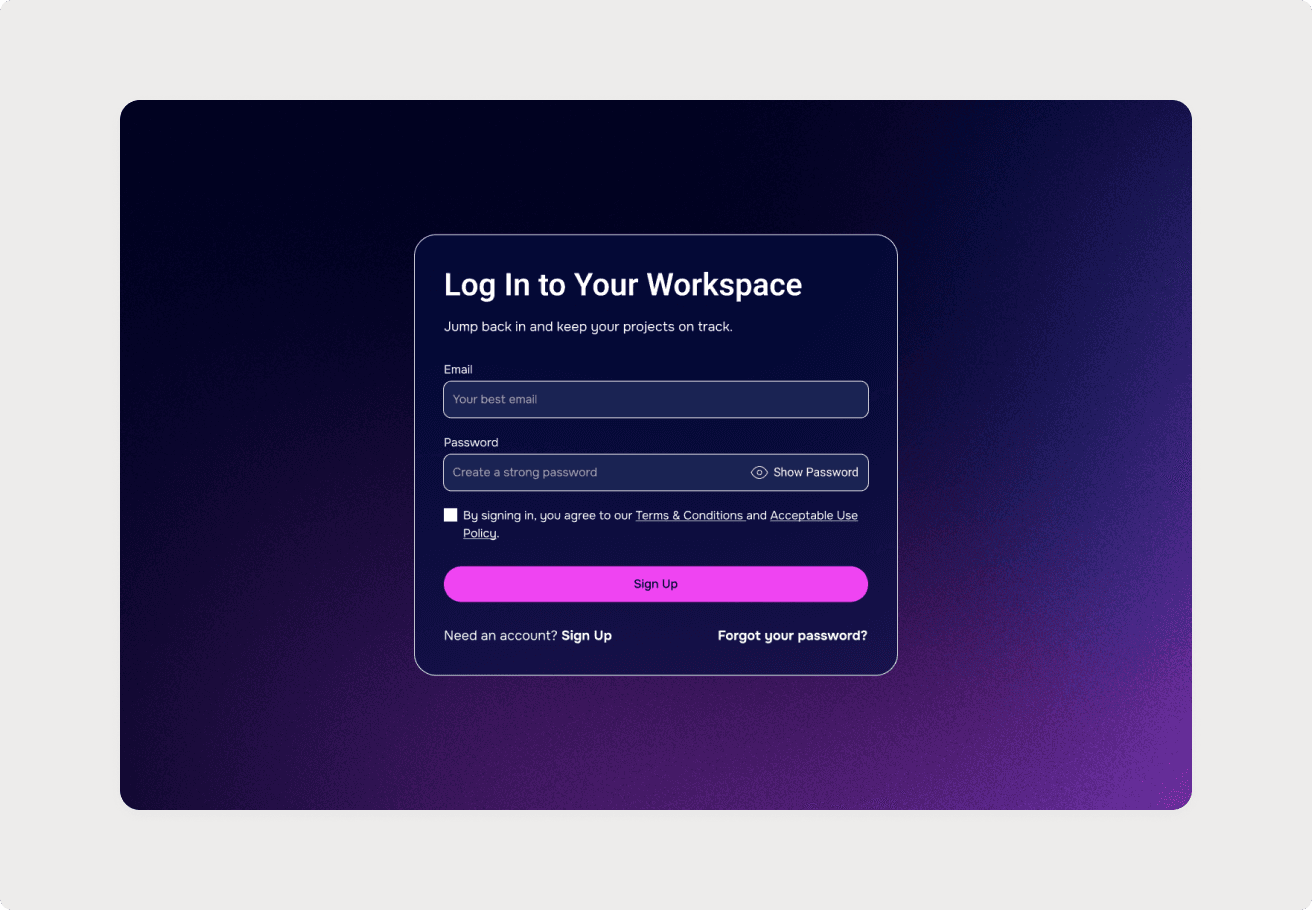This screenshot has height=910, width=1312.
Task: Click the Password field label
Action: coord(471,443)
